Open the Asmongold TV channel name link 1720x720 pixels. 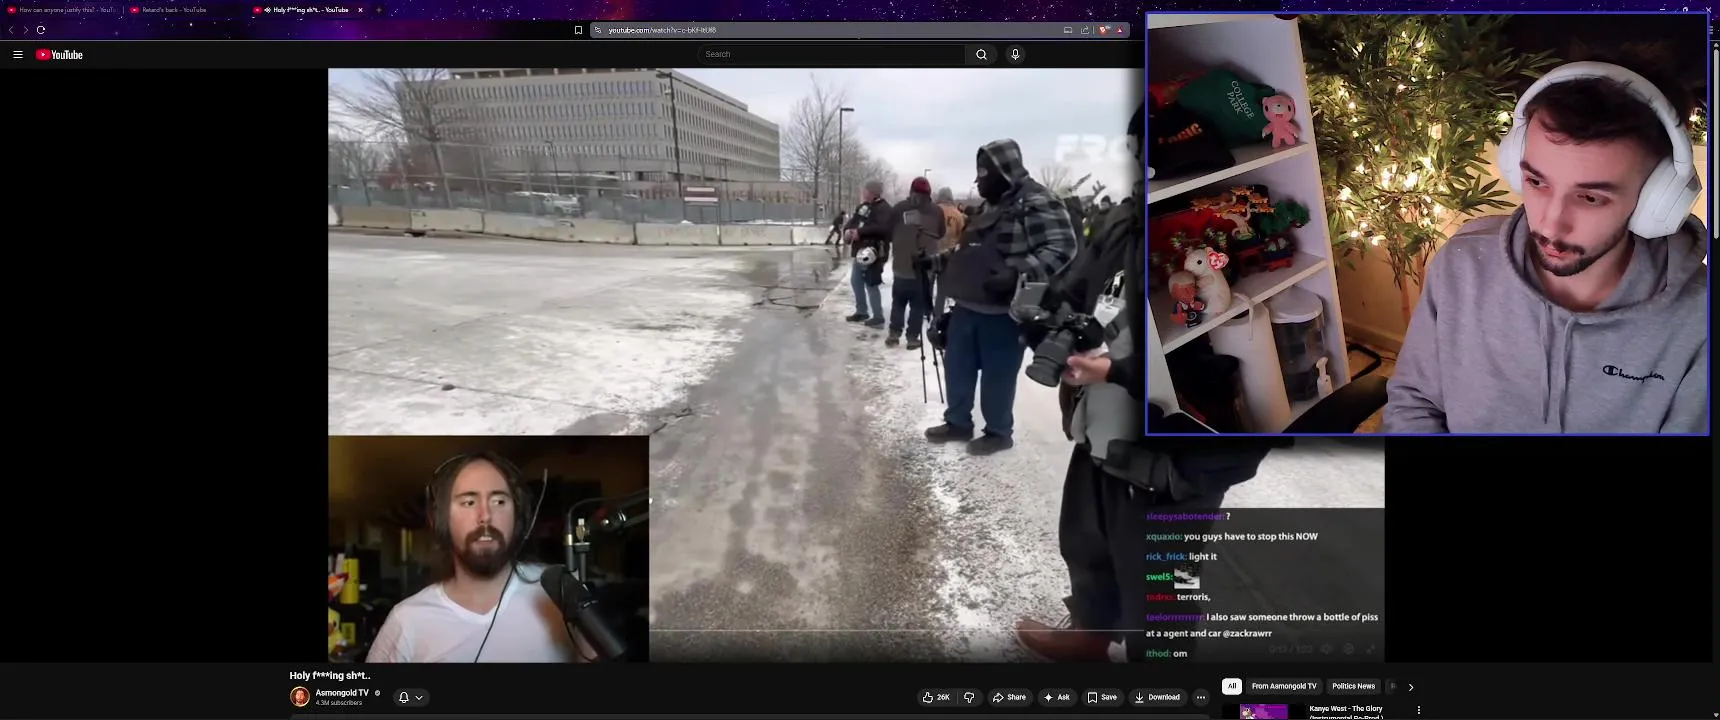pos(342,692)
